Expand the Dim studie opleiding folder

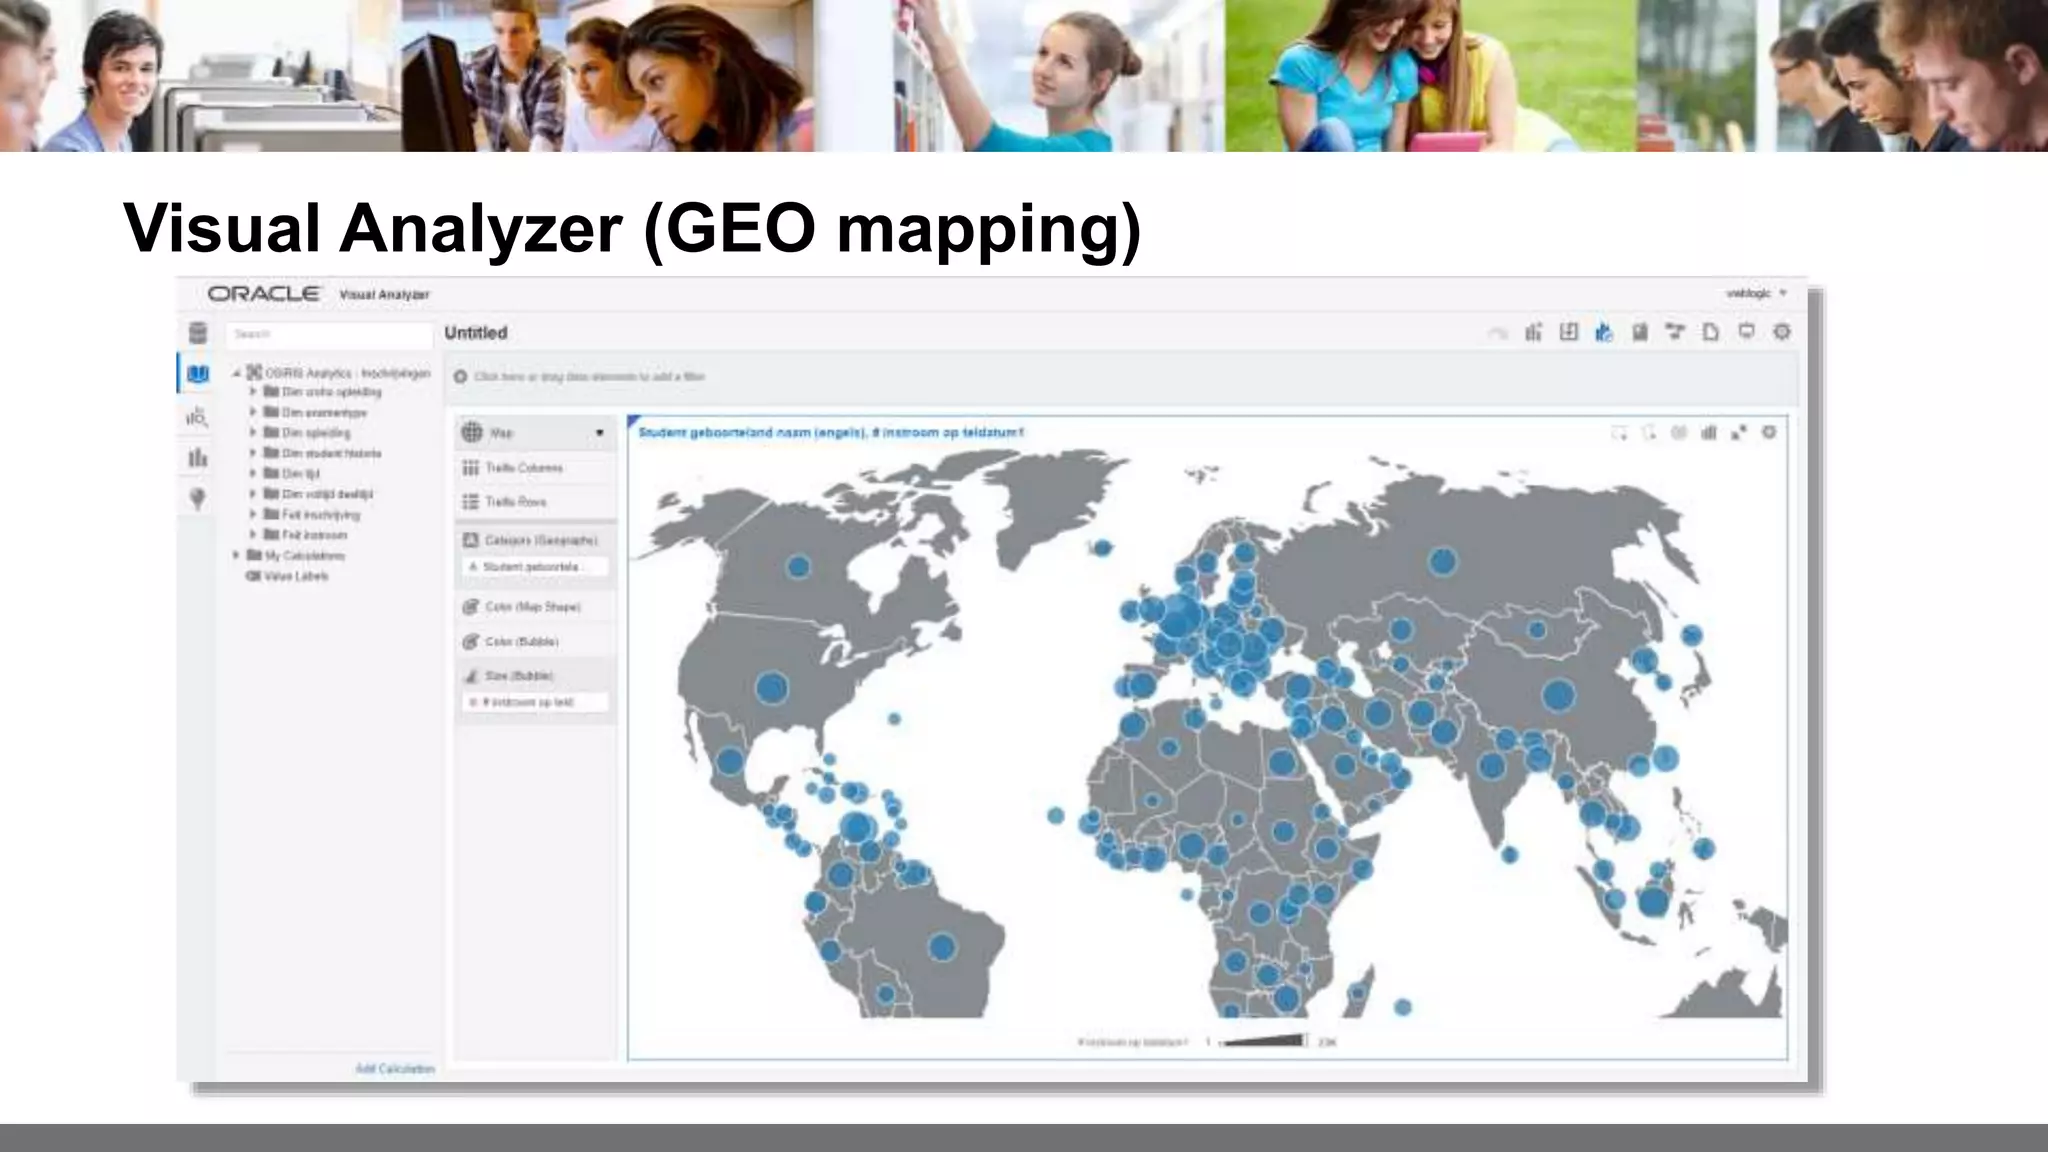click(254, 392)
